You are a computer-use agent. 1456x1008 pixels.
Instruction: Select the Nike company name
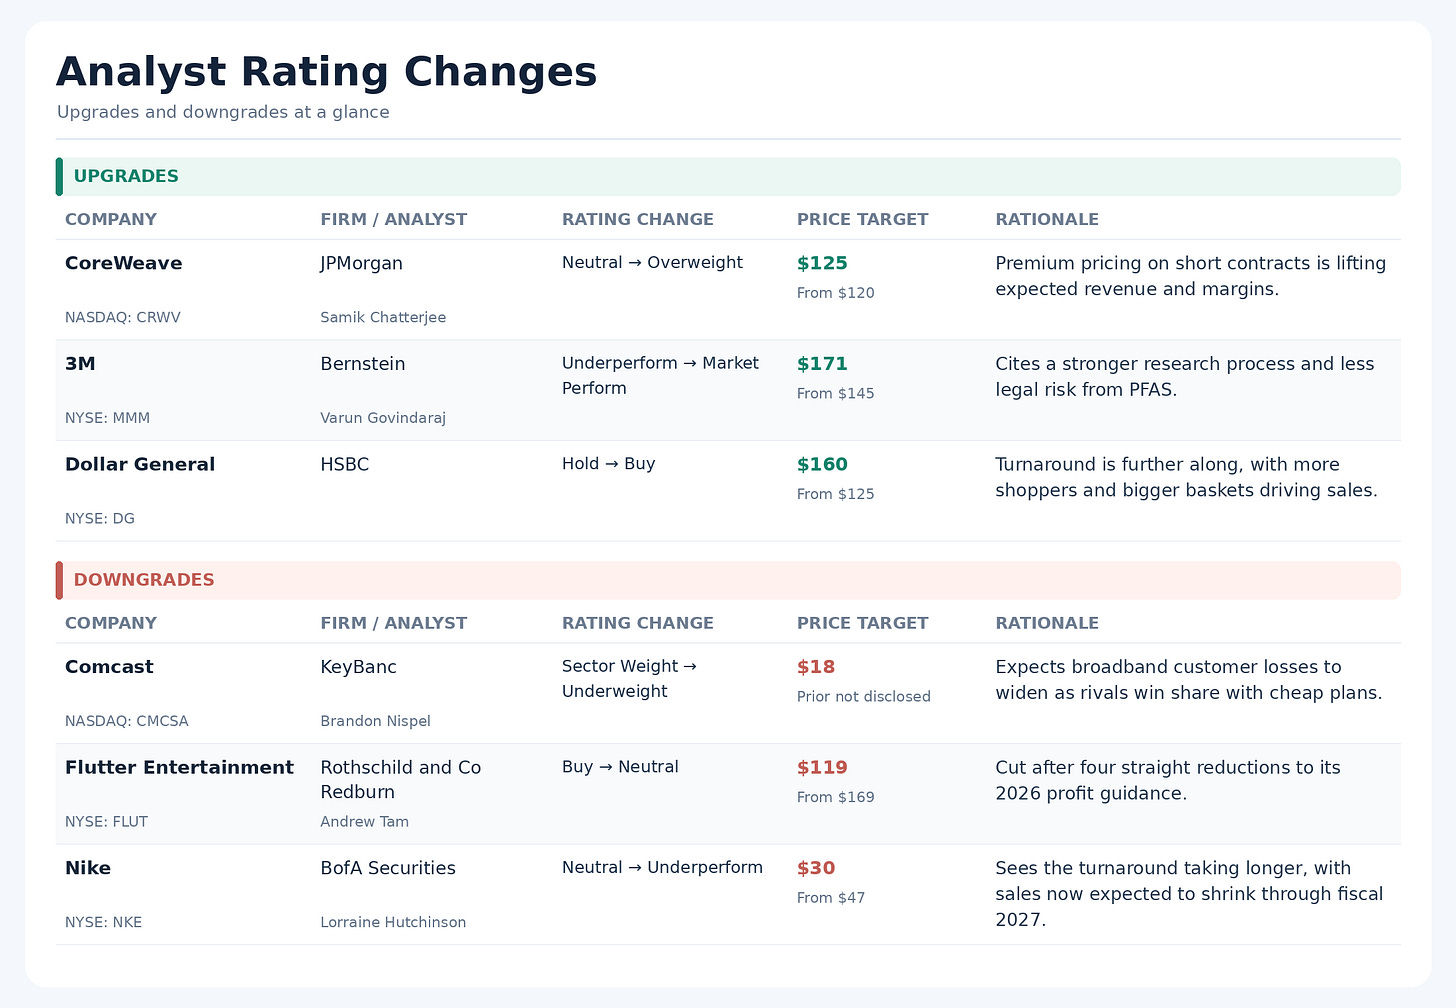pos(88,868)
